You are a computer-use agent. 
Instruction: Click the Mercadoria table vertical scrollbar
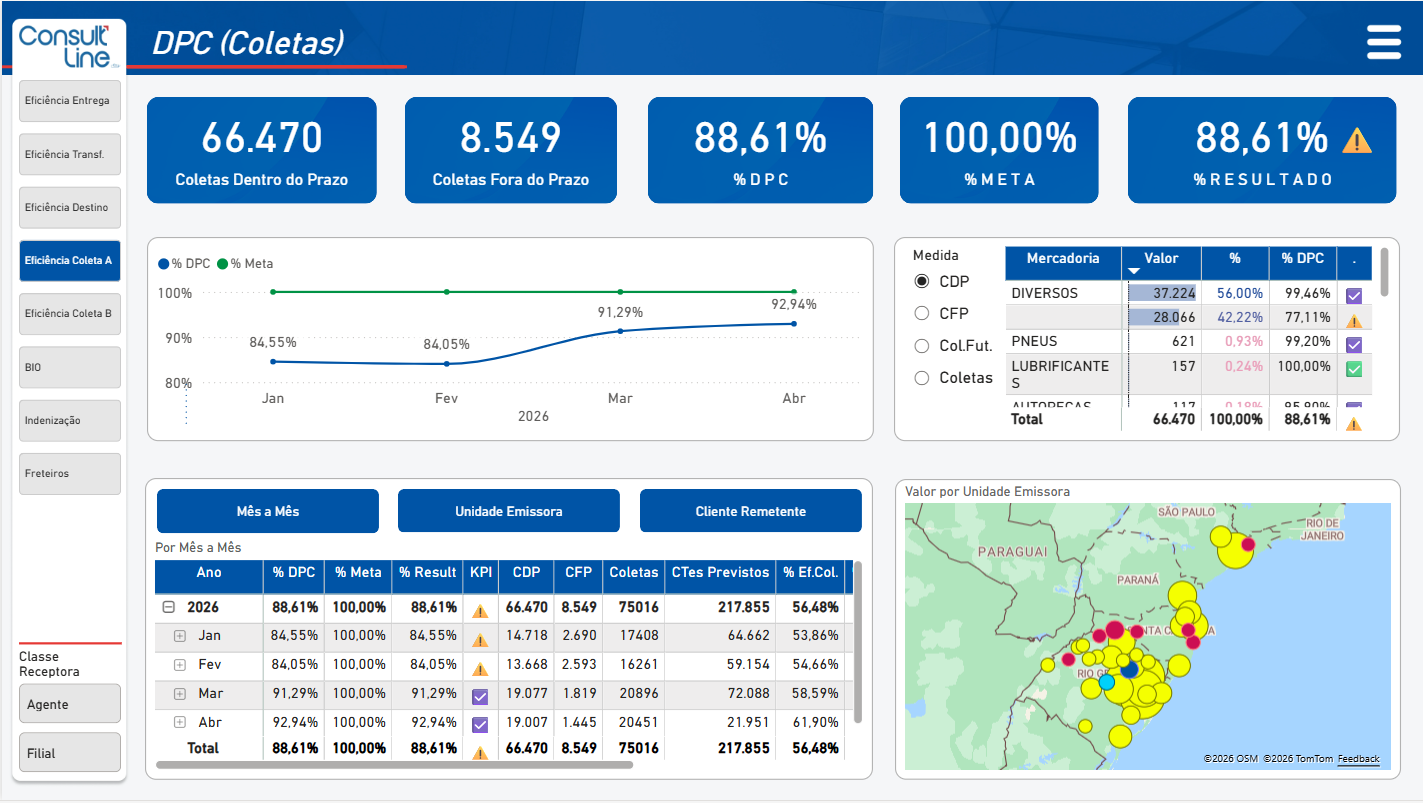click(x=1384, y=272)
